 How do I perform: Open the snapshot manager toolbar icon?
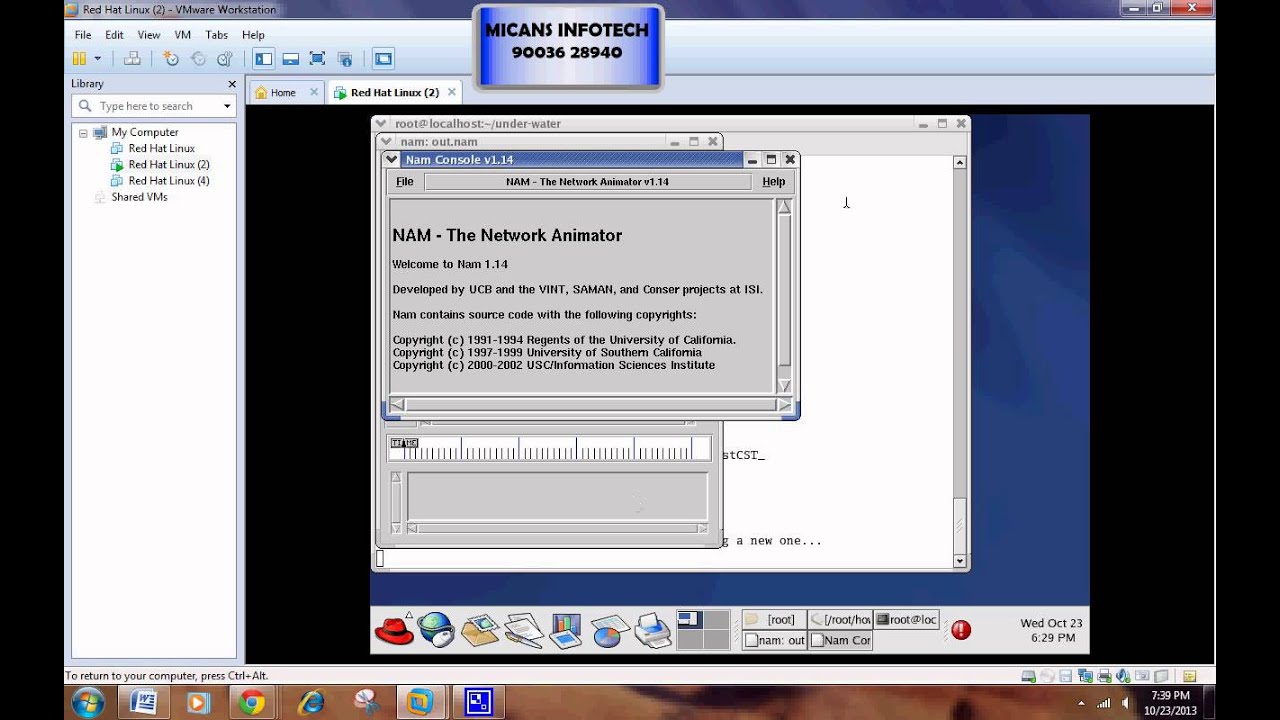(225, 59)
